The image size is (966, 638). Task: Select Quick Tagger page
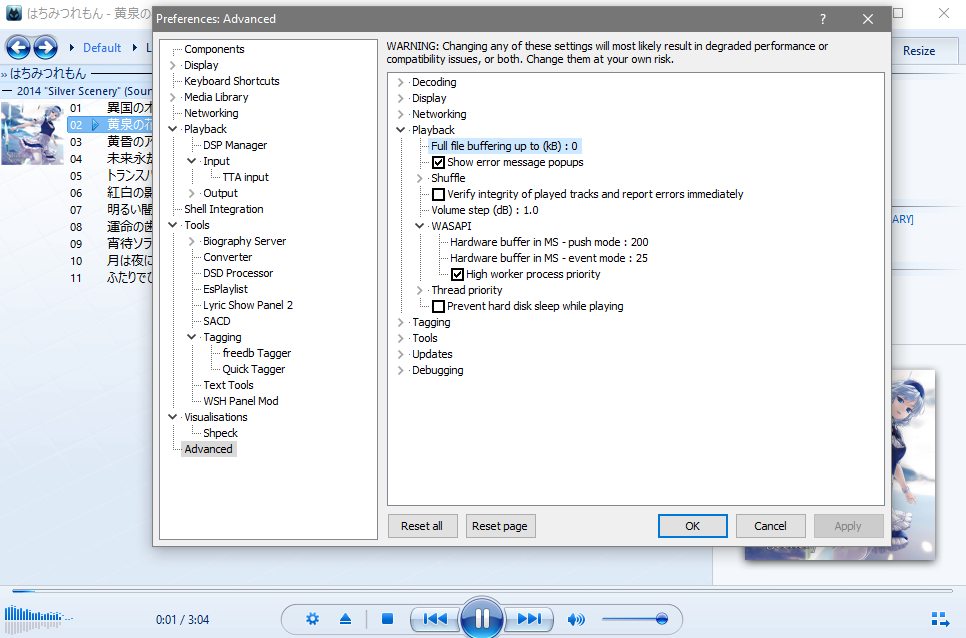253,369
